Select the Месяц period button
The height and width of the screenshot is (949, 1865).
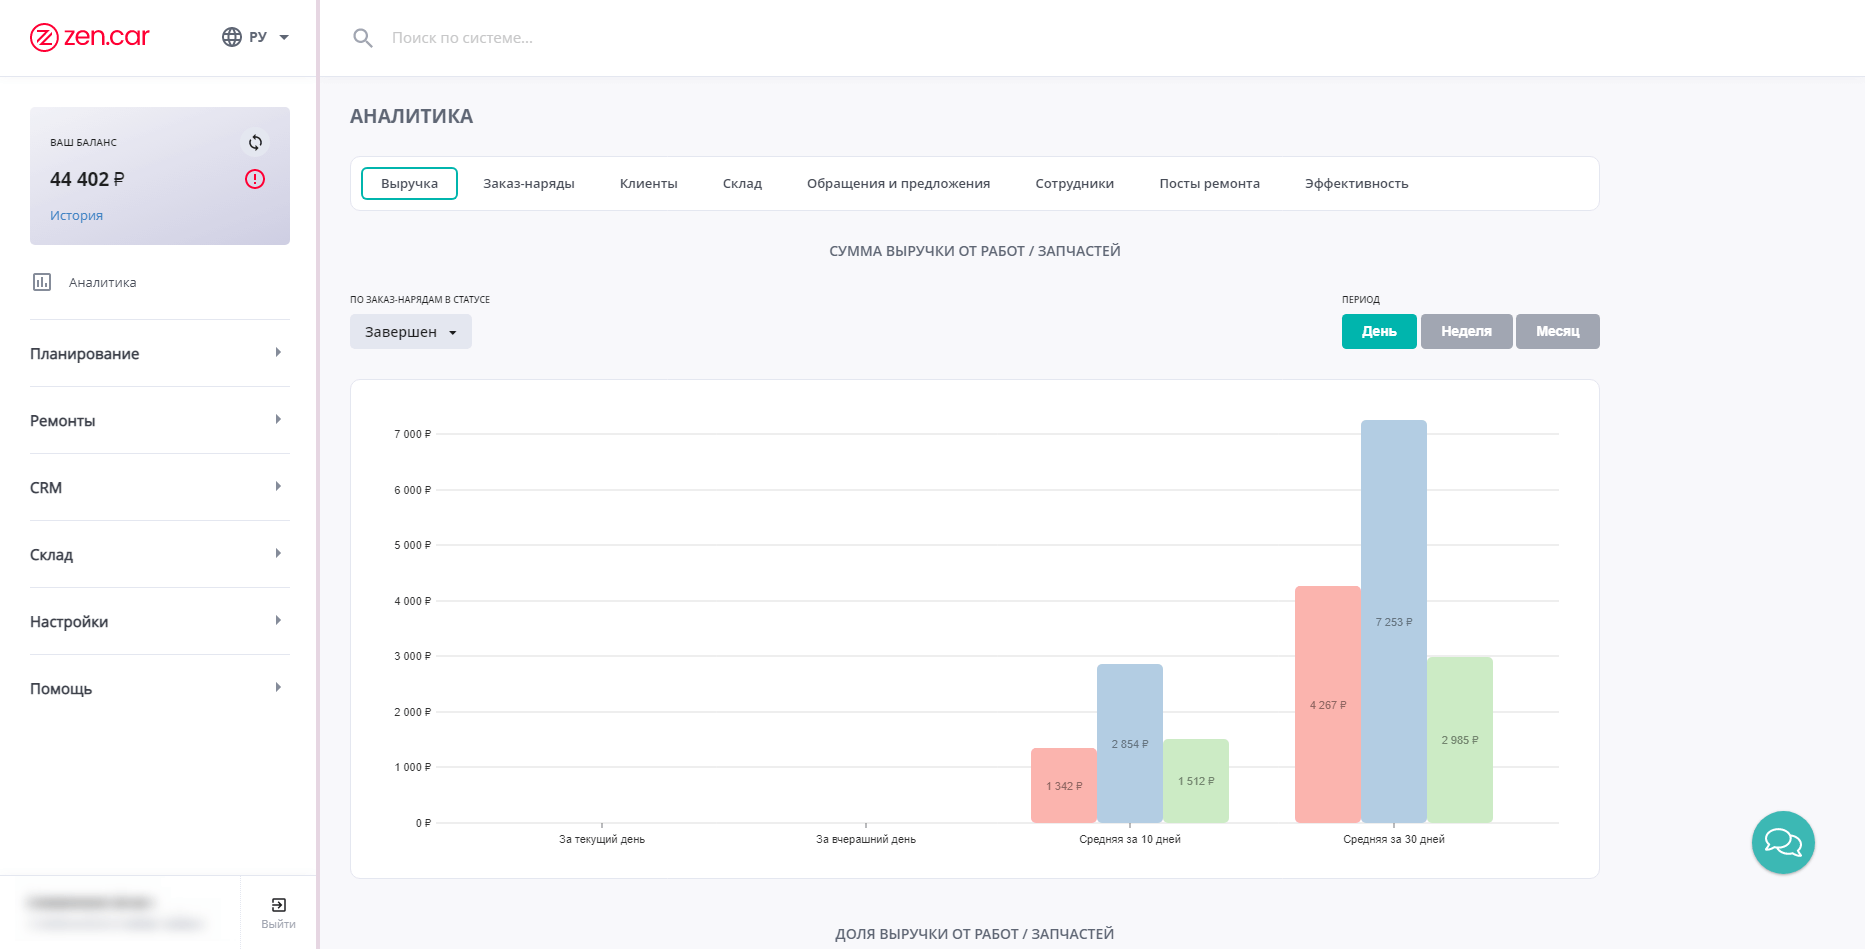[1558, 331]
